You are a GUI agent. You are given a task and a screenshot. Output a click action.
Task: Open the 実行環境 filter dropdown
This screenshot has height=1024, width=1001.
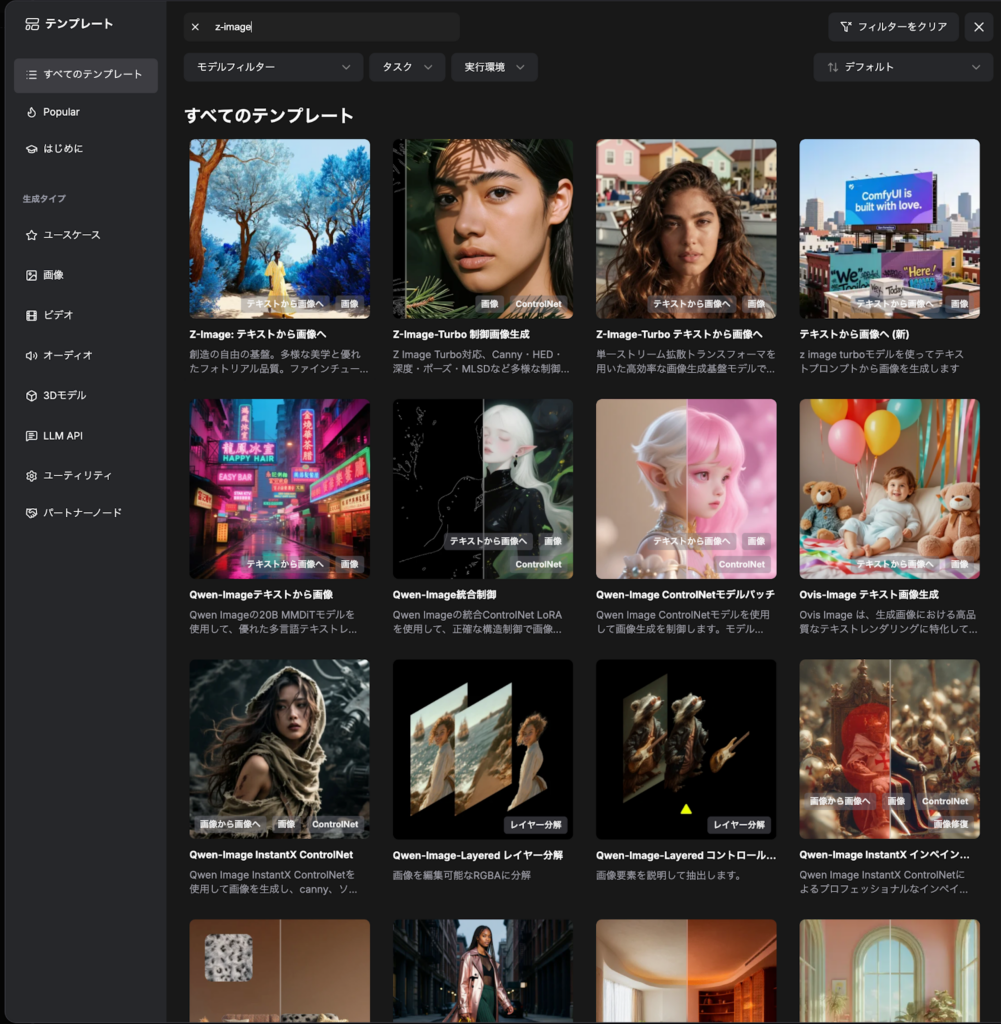494,67
